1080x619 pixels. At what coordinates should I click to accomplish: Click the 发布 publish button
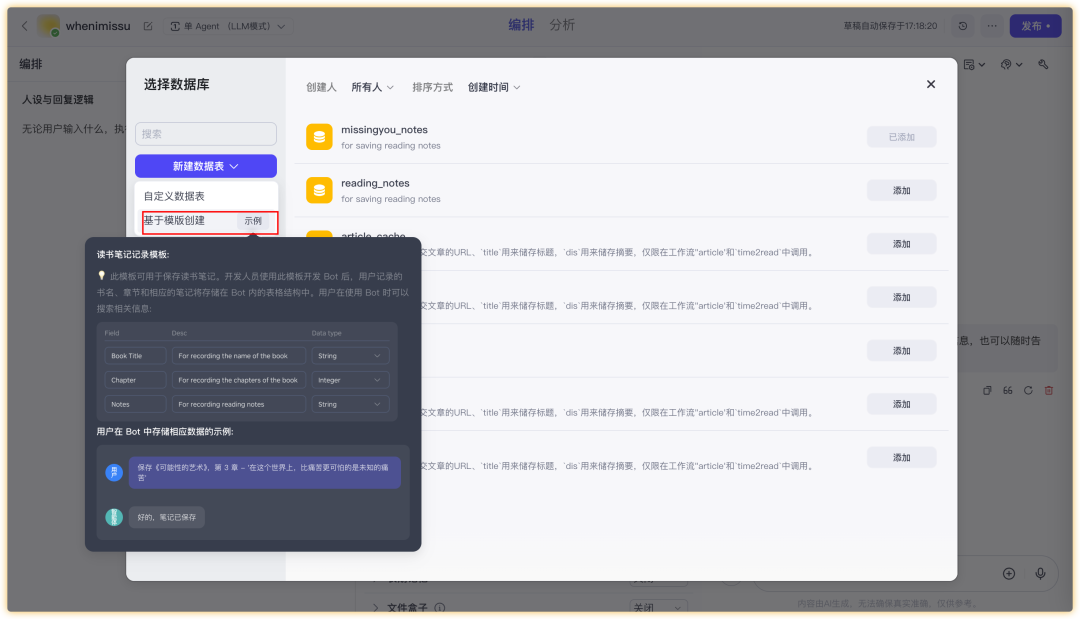(x=1035, y=26)
